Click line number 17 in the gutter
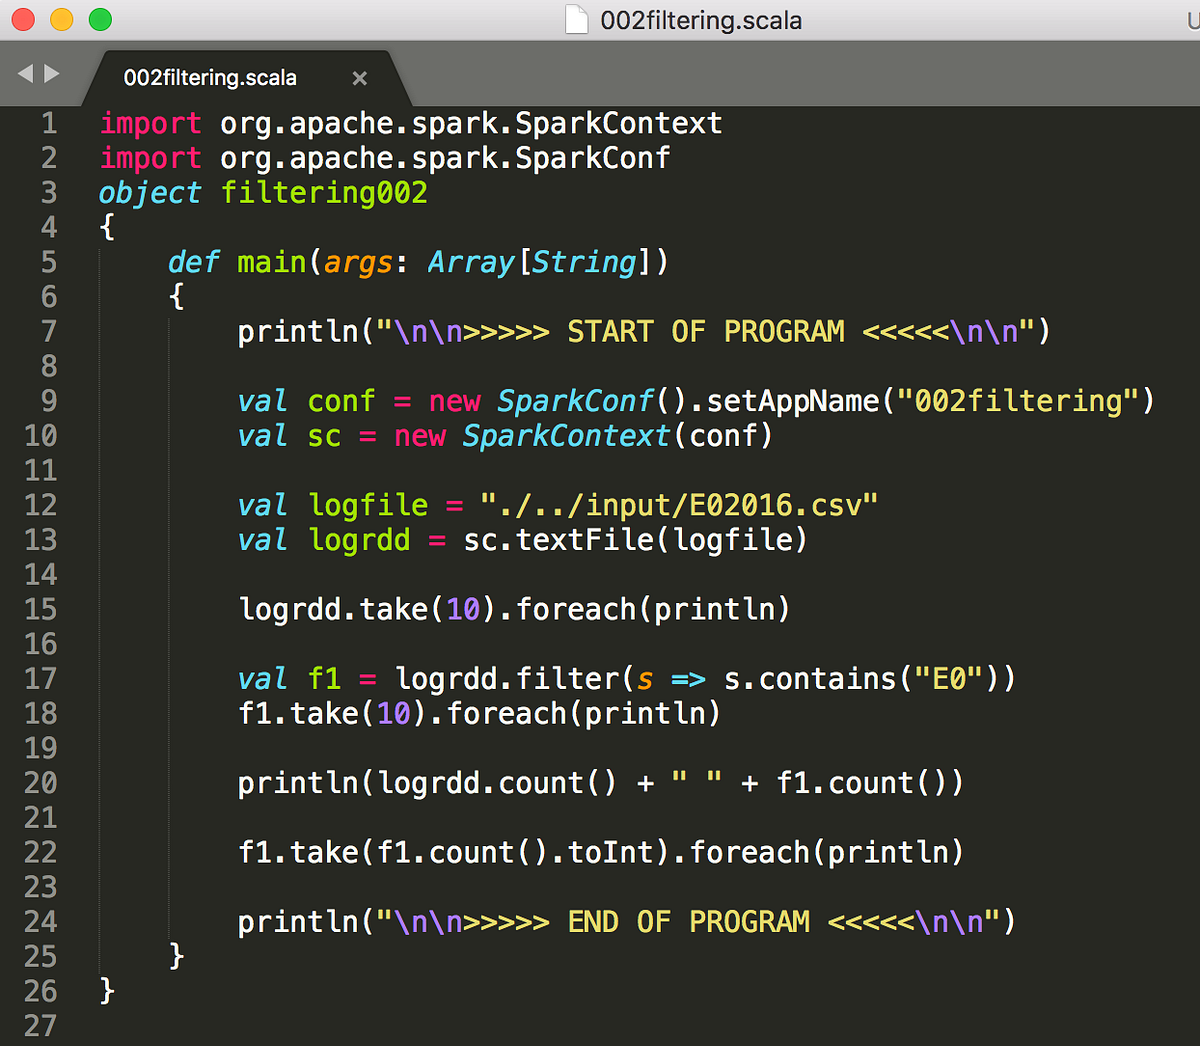Viewport: 1200px width, 1046px height. 41,678
